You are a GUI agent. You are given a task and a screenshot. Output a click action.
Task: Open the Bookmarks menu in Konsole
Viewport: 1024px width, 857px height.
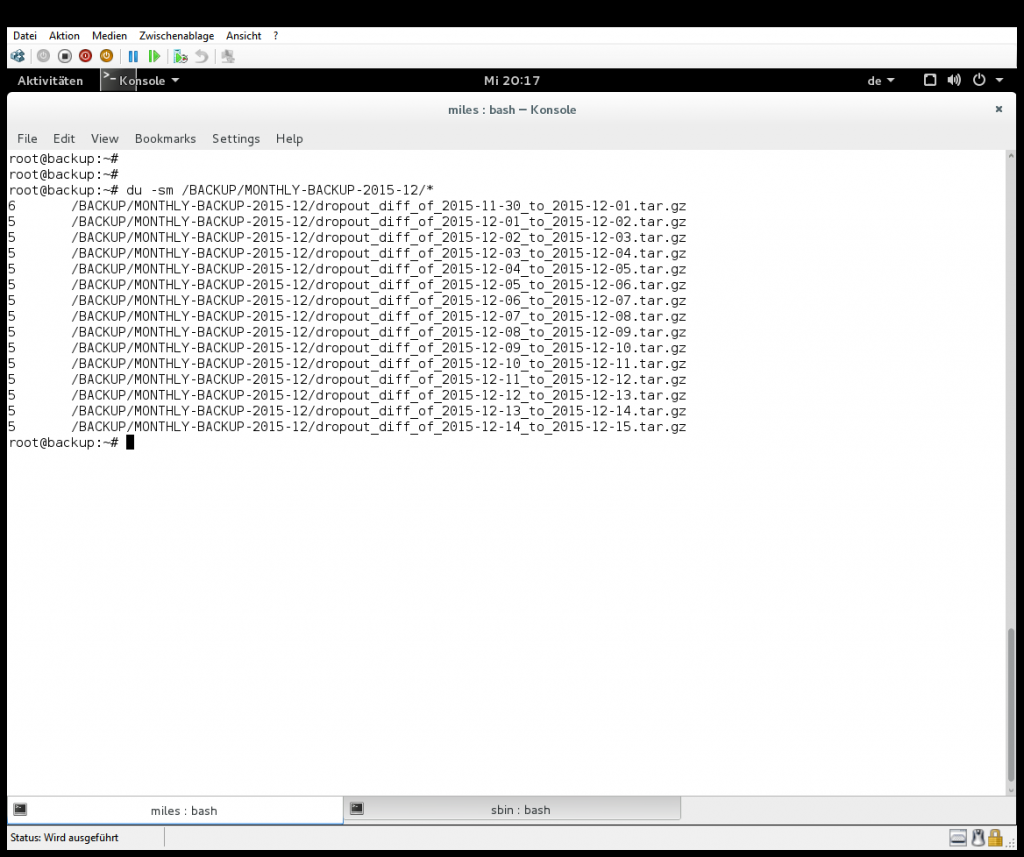[x=165, y=138]
